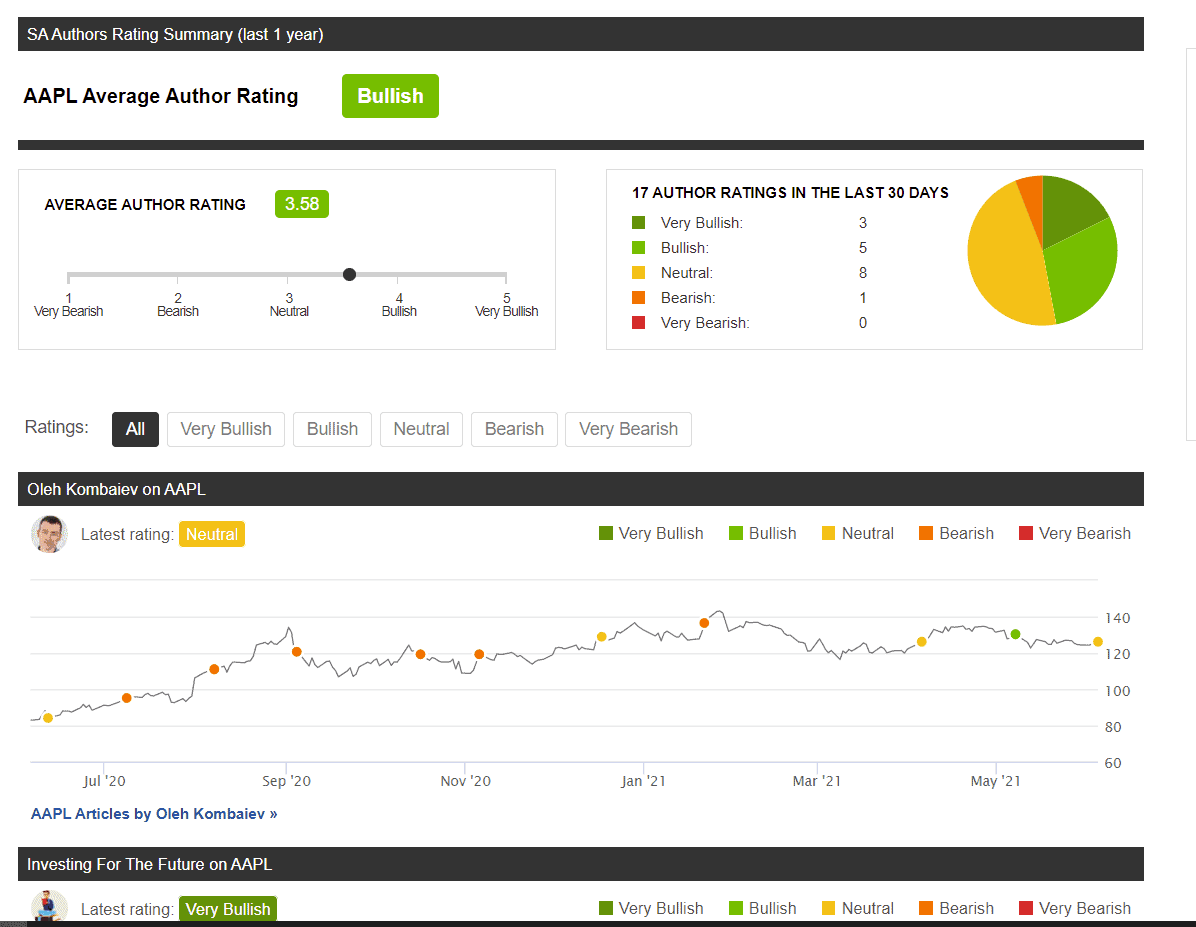Click the Very Bullish latest rating badge
1196x927 pixels.
coord(227,909)
